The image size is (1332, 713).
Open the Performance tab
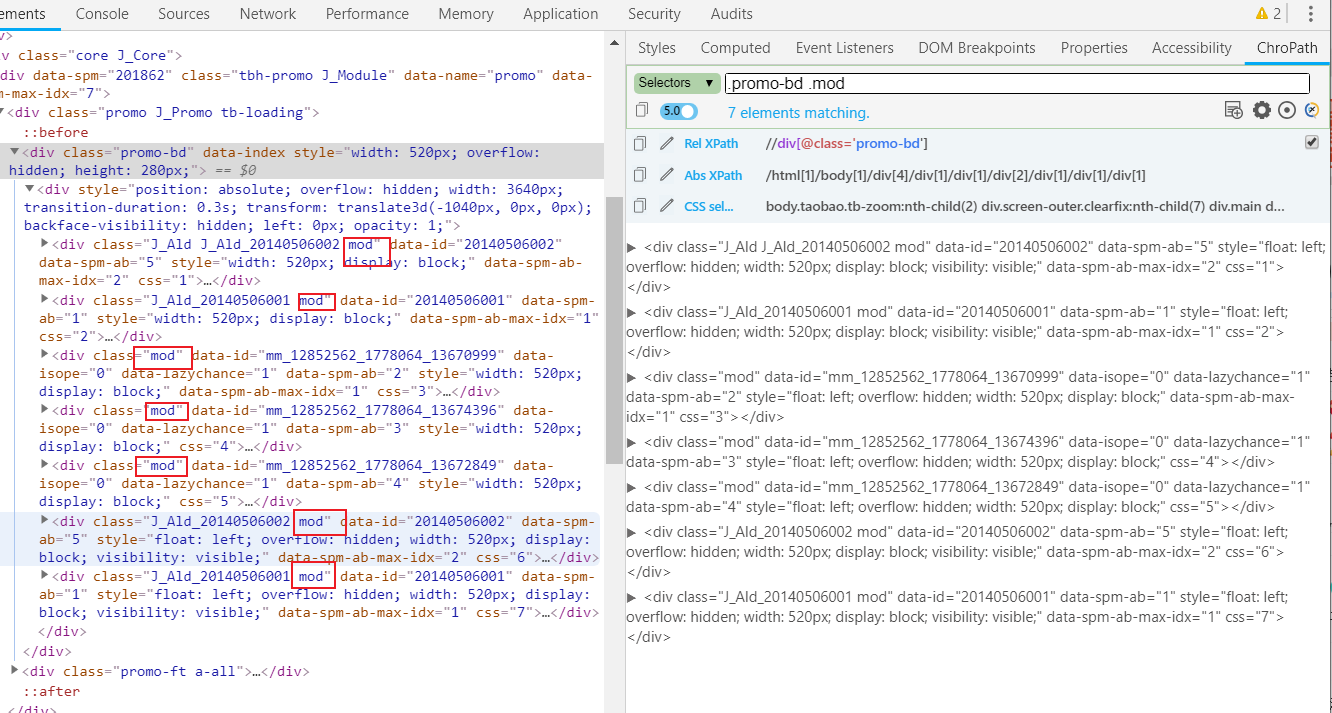click(x=367, y=14)
